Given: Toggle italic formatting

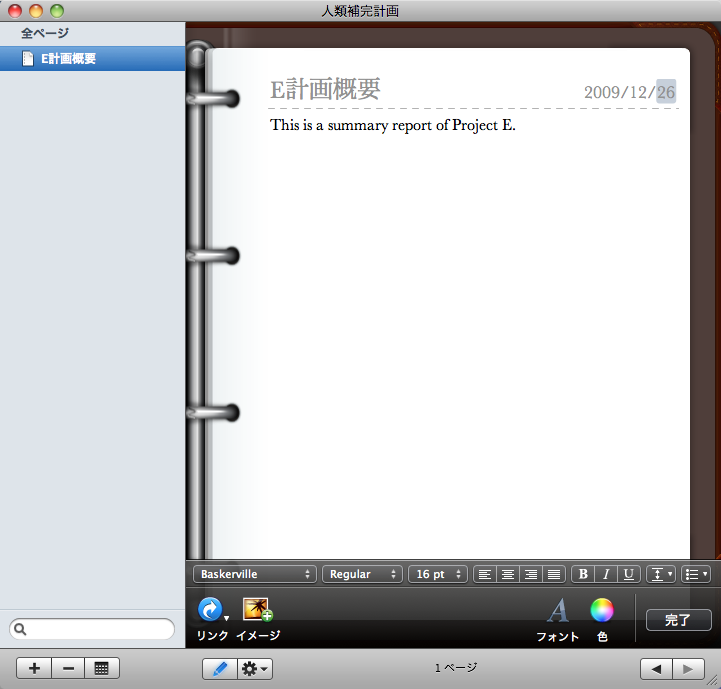Looking at the screenshot, I should [606, 574].
